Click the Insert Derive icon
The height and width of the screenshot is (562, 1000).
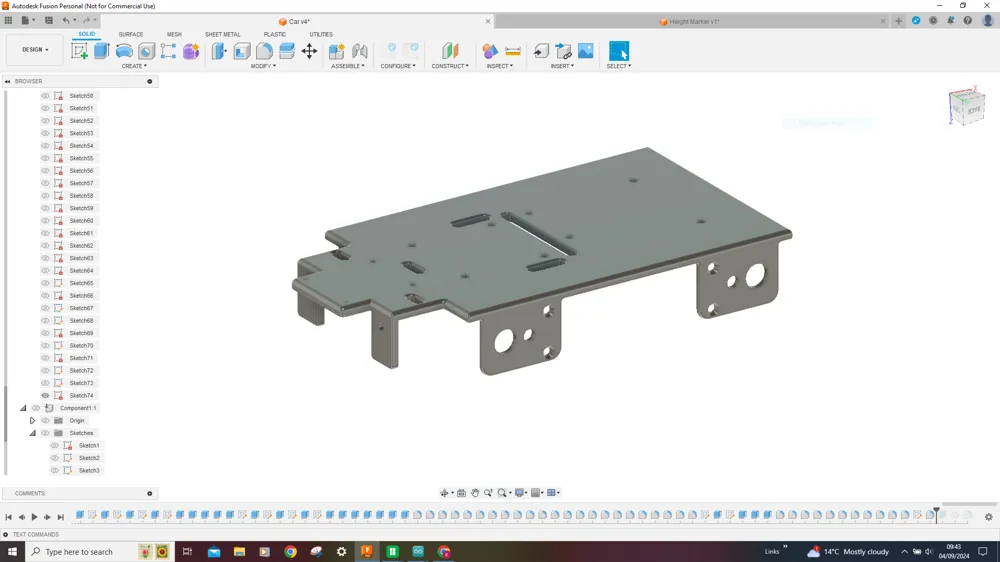pyautogui.click(x=541, y=51)
